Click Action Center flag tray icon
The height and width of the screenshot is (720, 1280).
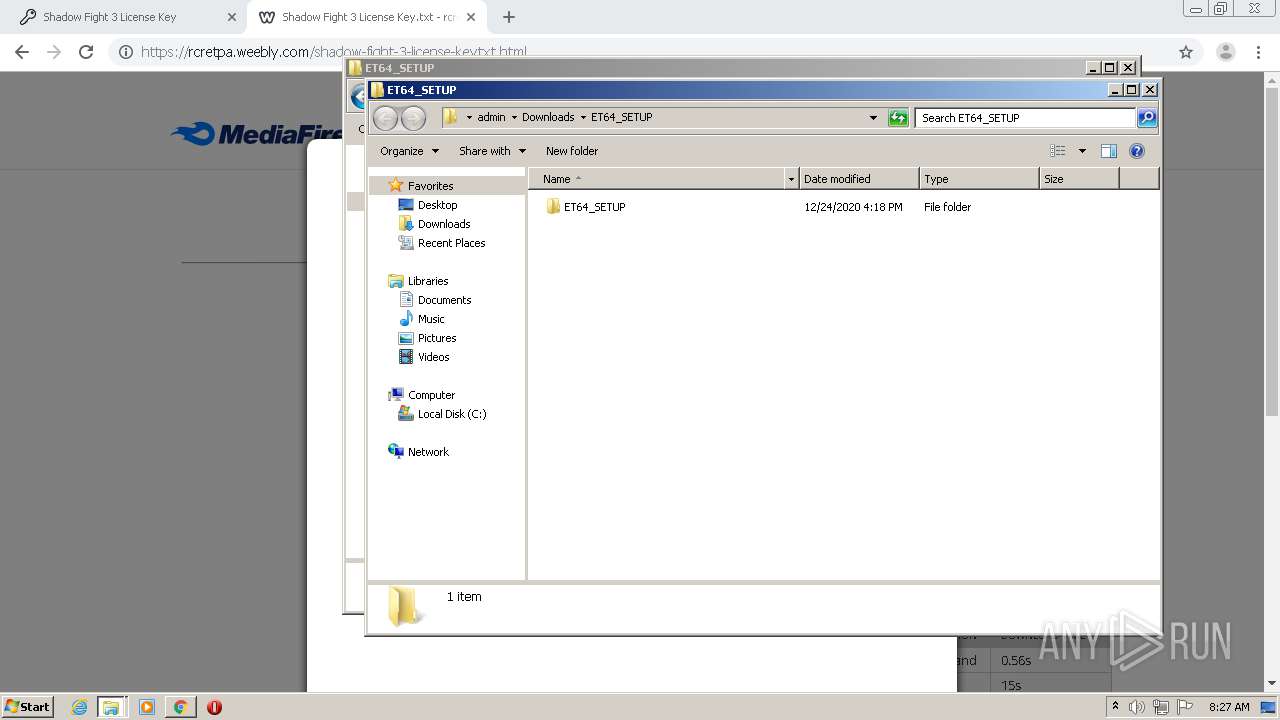(1186, 707)
